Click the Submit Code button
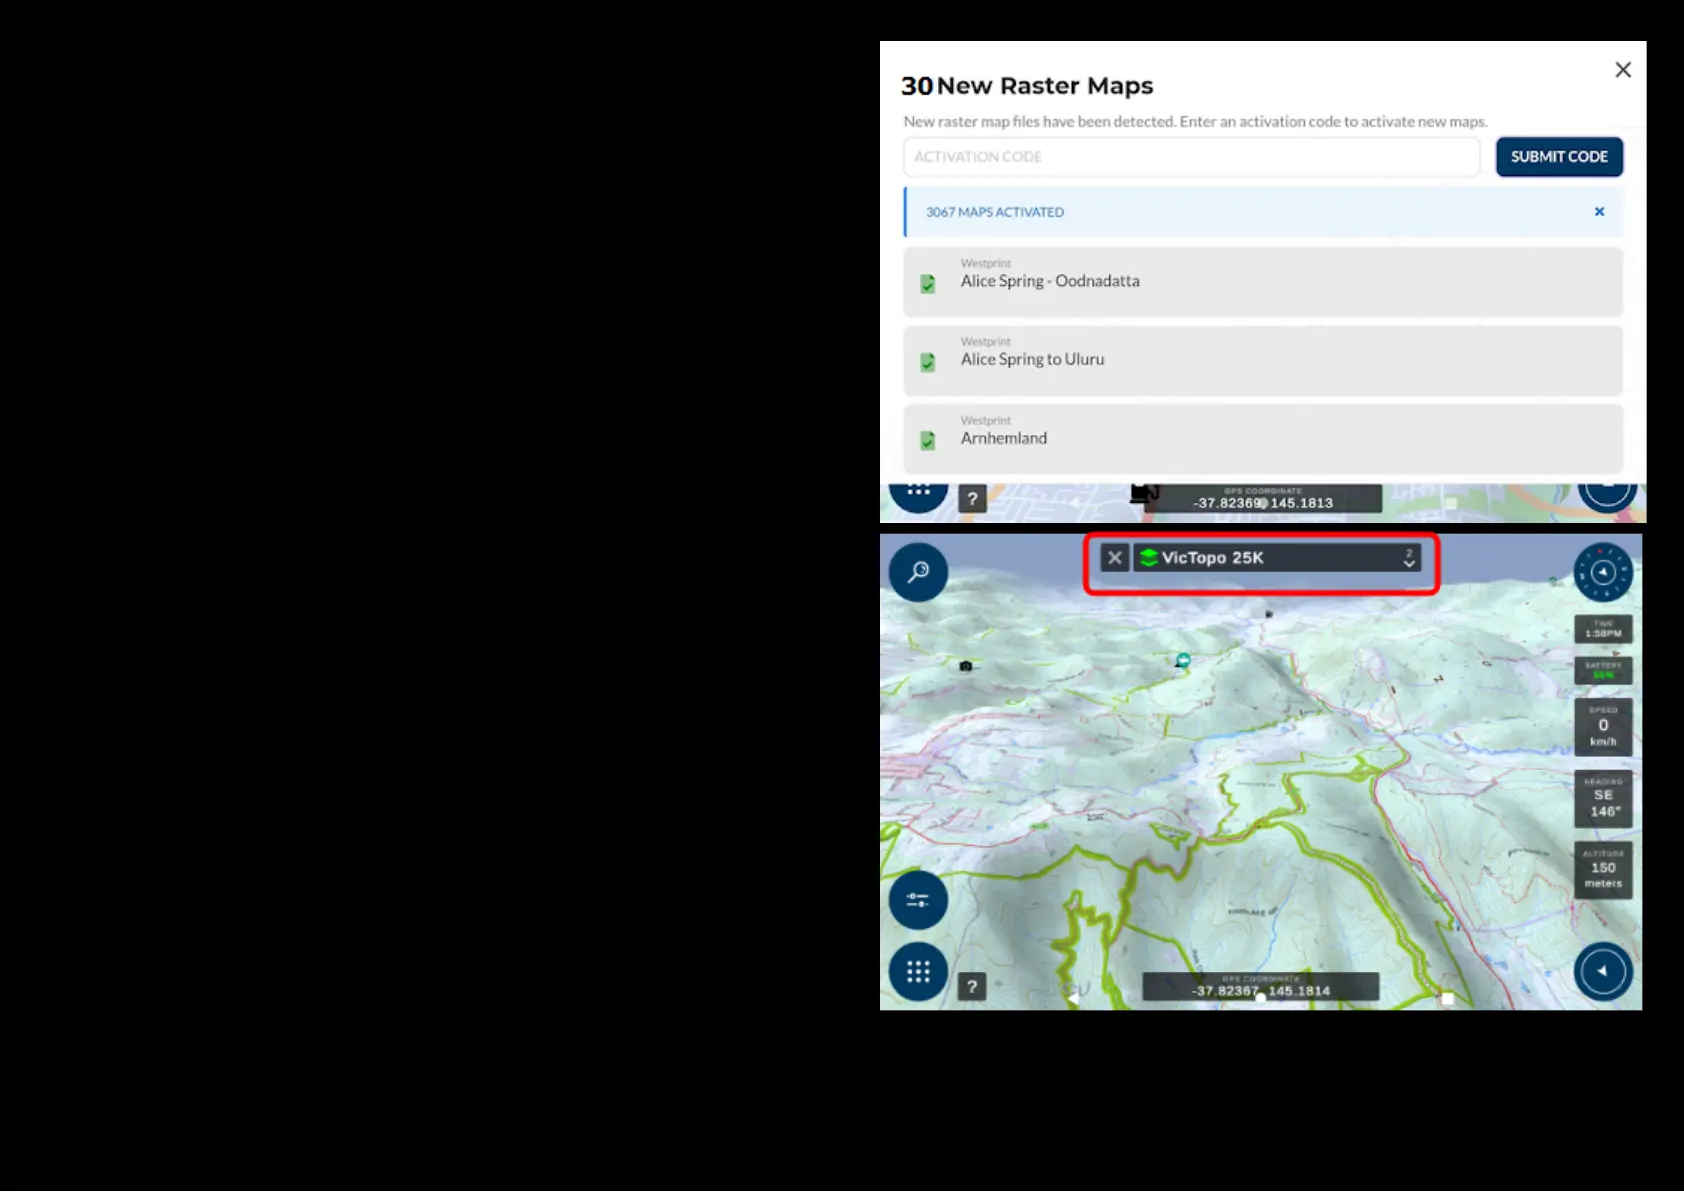1684x1192 pixels. pos(1559,157)
